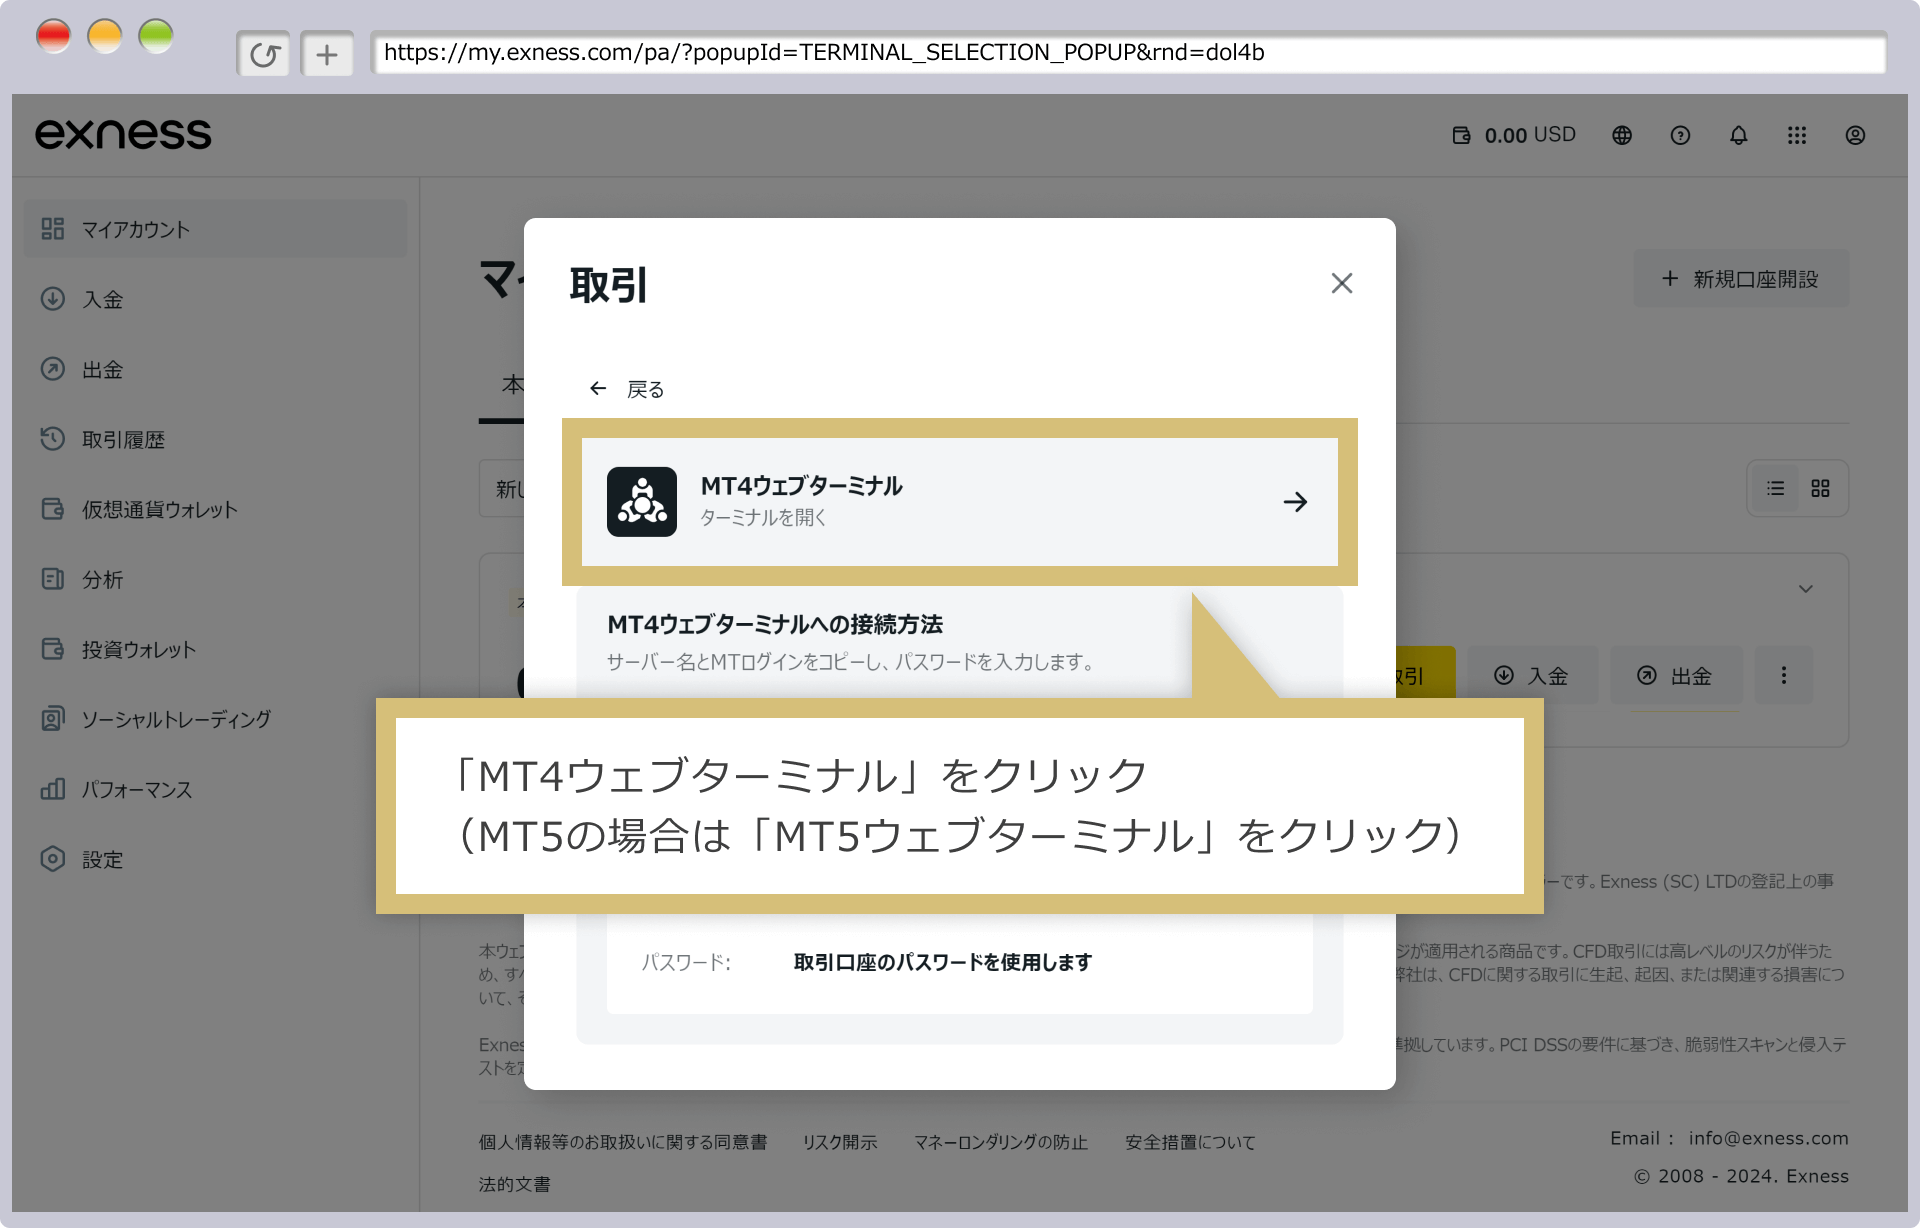The image size is (1920, 1228).
Task: Open マイアカウント in sidebar
Action: click(x=215, y=229)
